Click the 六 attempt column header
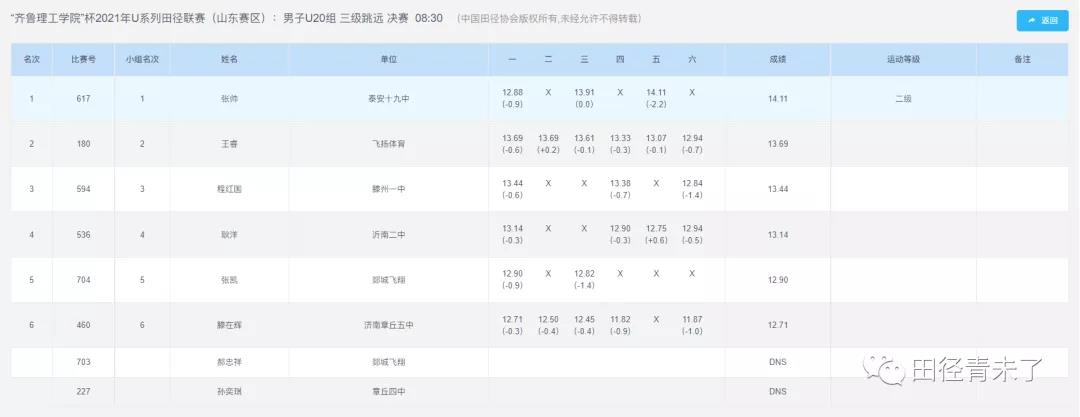Image resolution: width=1080 pixels, height=417 pixels. coord(692,60)
